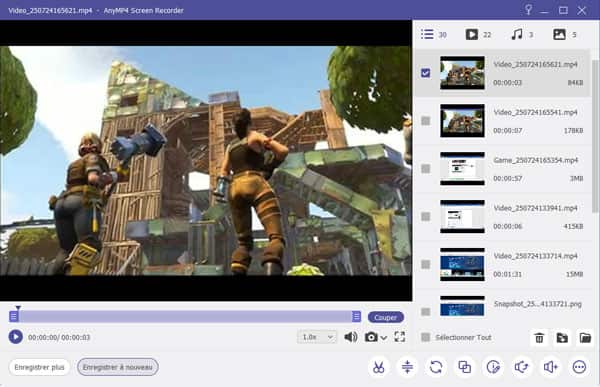This screenshot has width=600, height=387.
Task: Click Enregistrer plus button
Action: click(x=39, y=367)
